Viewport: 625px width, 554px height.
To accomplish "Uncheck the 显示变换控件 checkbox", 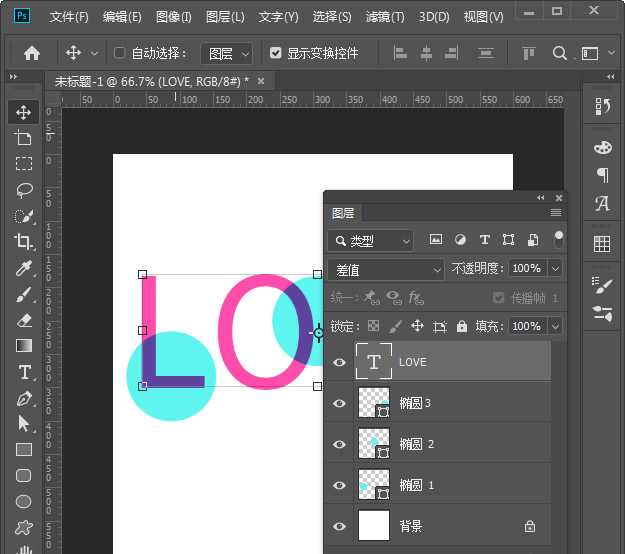I will (x=276, y=53).
